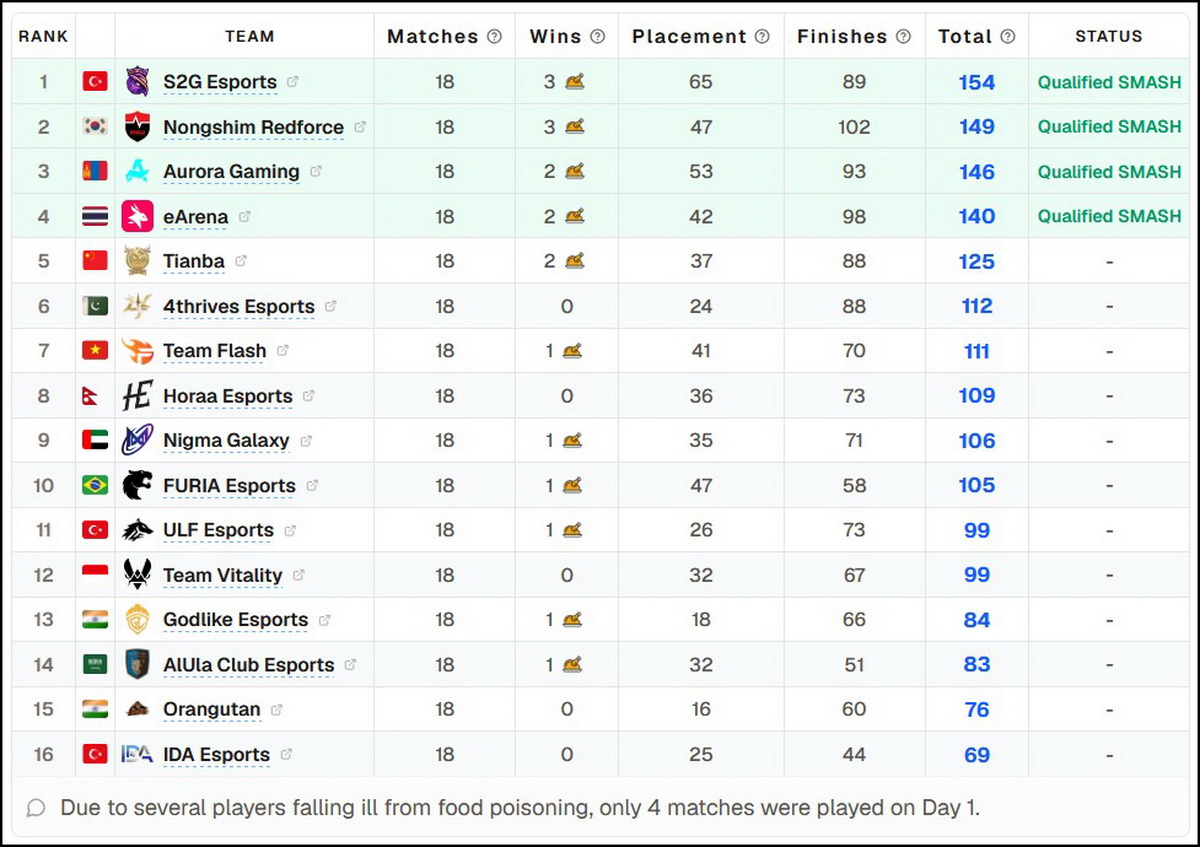Click the Finishes column help icon
Viewport: 1200px width, 847px height.
click(x=904, y=37)
